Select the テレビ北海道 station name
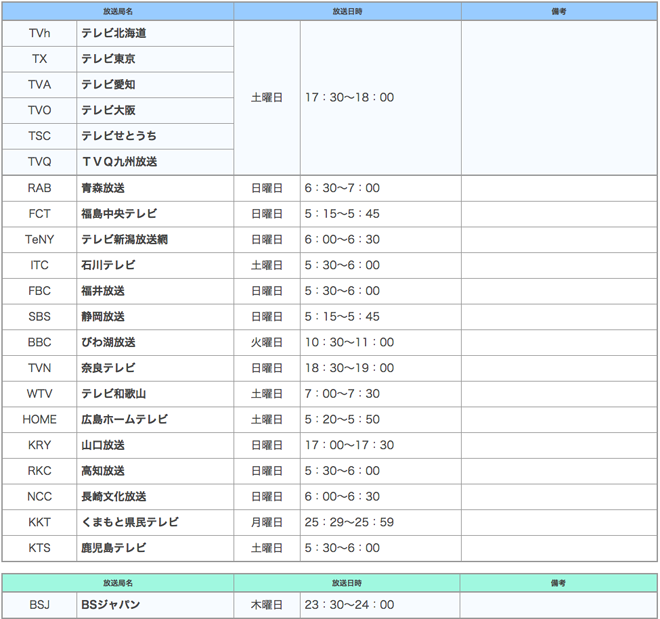Screen dimensions: 660x619 (114, 33)
